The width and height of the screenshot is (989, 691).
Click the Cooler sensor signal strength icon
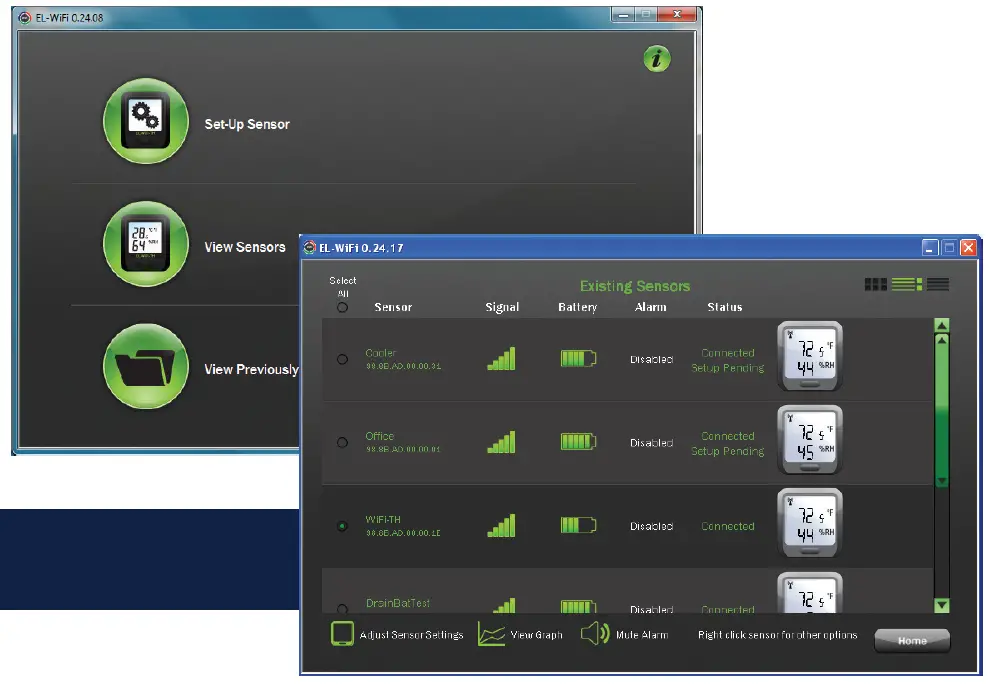click(x=501, y=359)
